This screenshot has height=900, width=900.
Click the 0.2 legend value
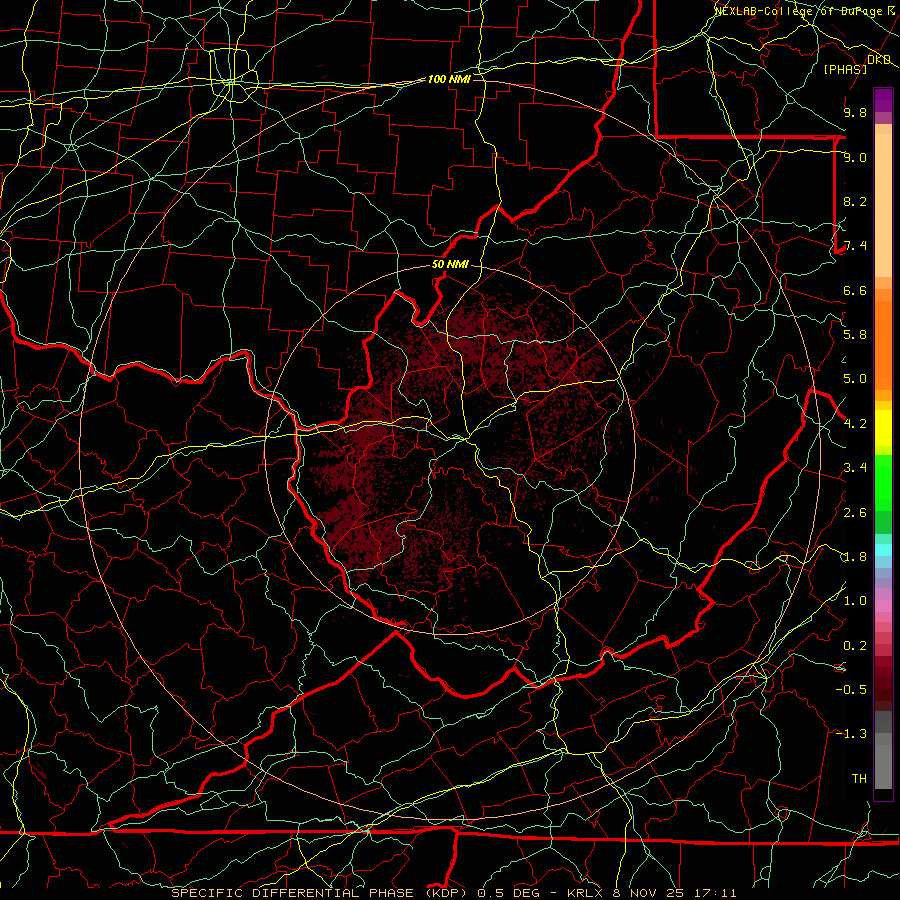pyautogui.click(x=855, y=646)
